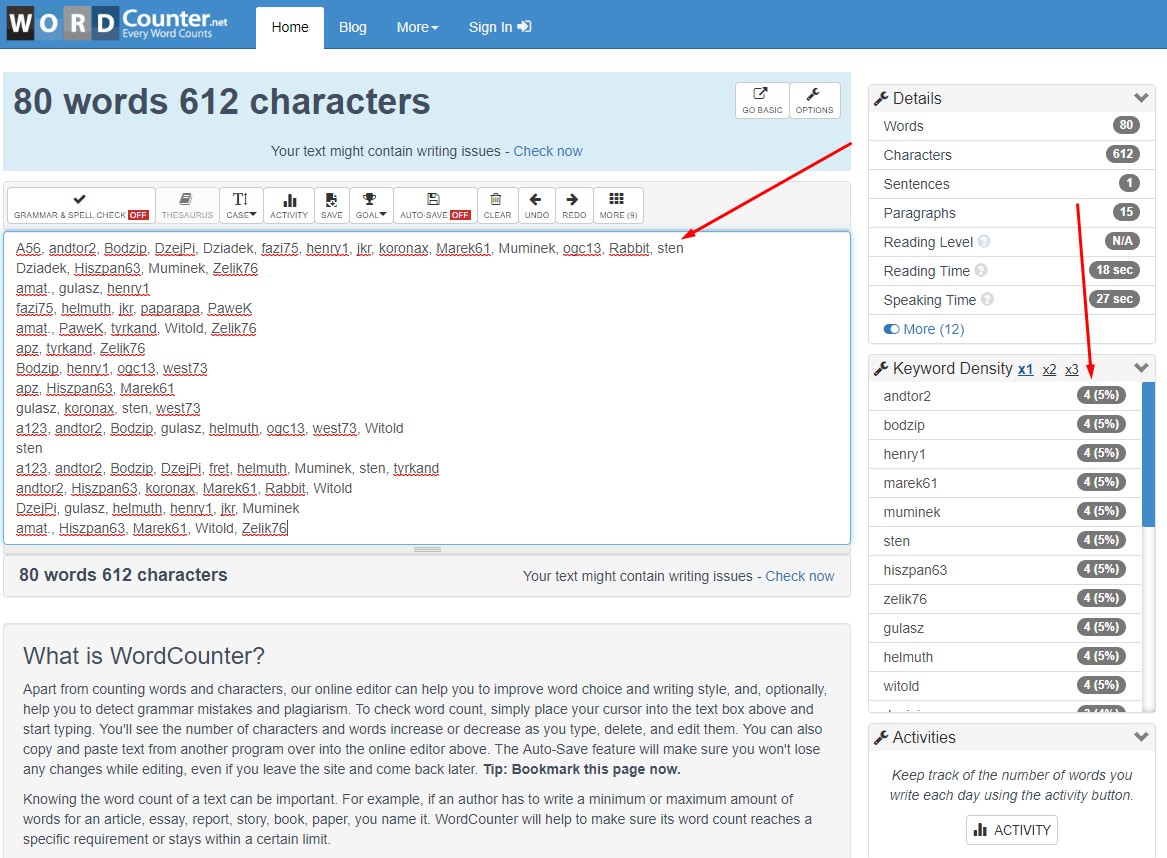1167x858 pixels.
Task: Collapse the Details panel chevron
Action: [1140, 98]
